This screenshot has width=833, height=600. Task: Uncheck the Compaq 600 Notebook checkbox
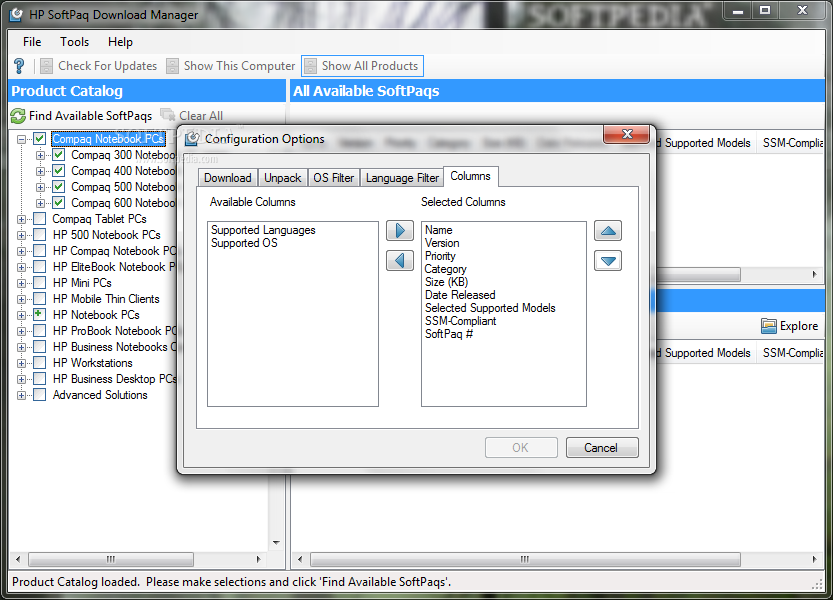coord(58,202)
